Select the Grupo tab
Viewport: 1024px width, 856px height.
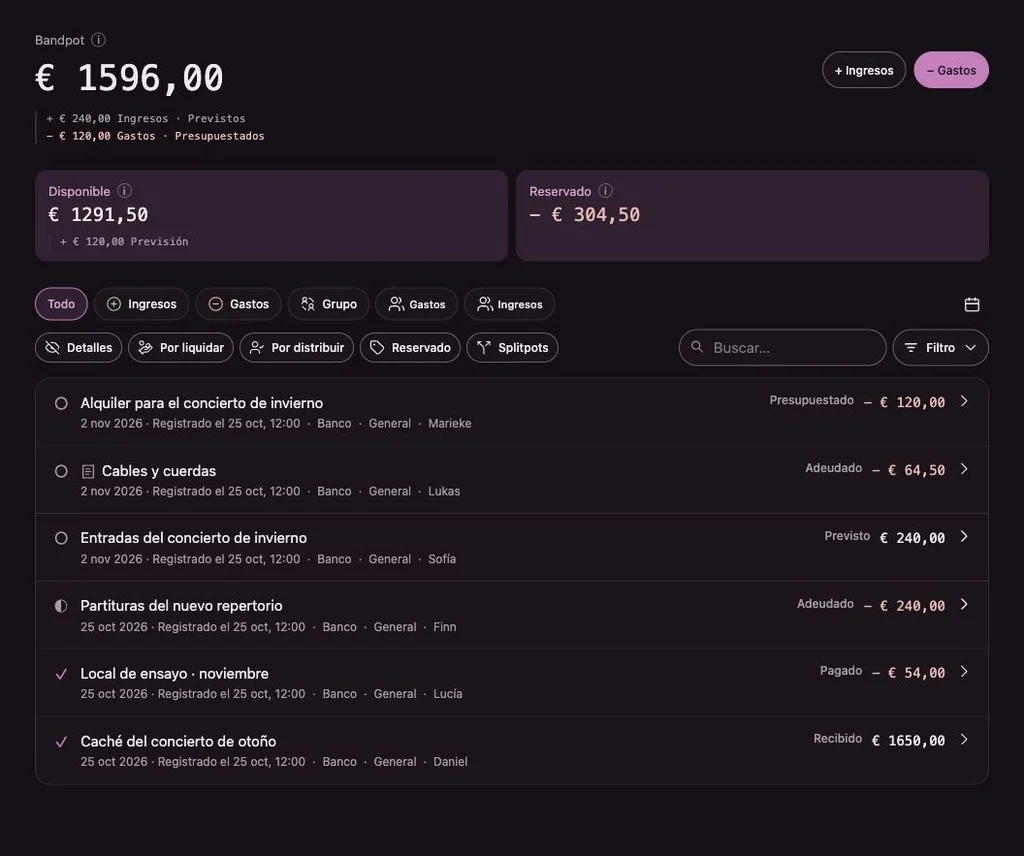pyautogui.click(x=328, y=304)
